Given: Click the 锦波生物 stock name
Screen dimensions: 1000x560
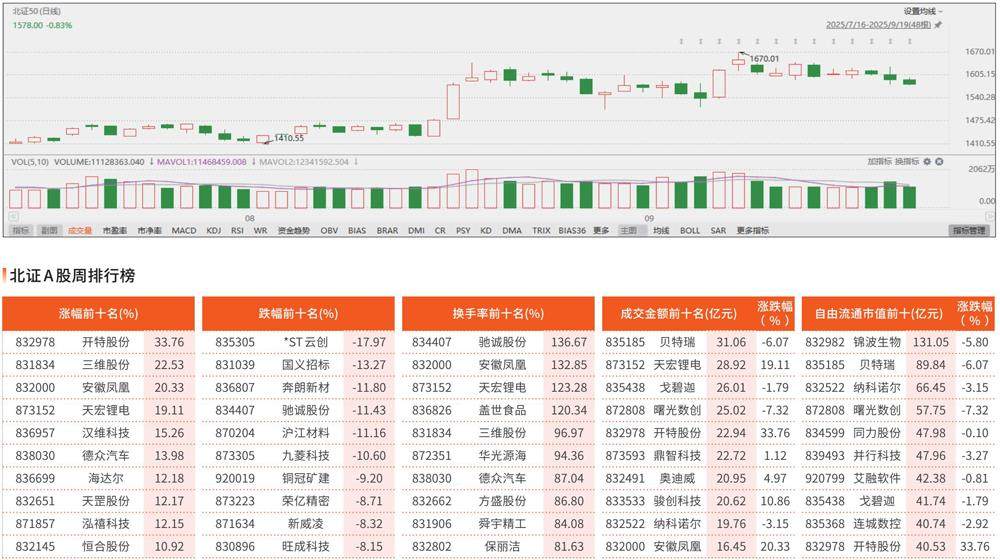Looking at the screenshot, I should 877,342.
